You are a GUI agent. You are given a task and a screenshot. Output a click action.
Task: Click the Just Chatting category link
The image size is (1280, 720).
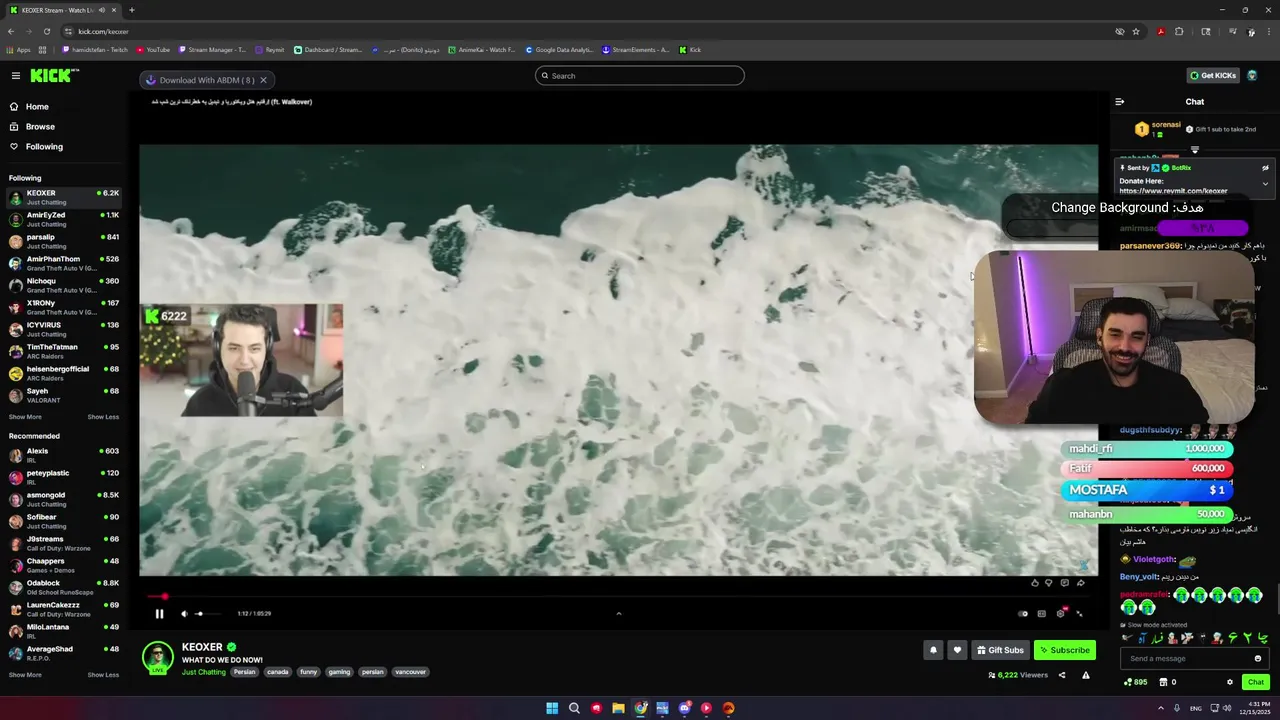point(204,672)
